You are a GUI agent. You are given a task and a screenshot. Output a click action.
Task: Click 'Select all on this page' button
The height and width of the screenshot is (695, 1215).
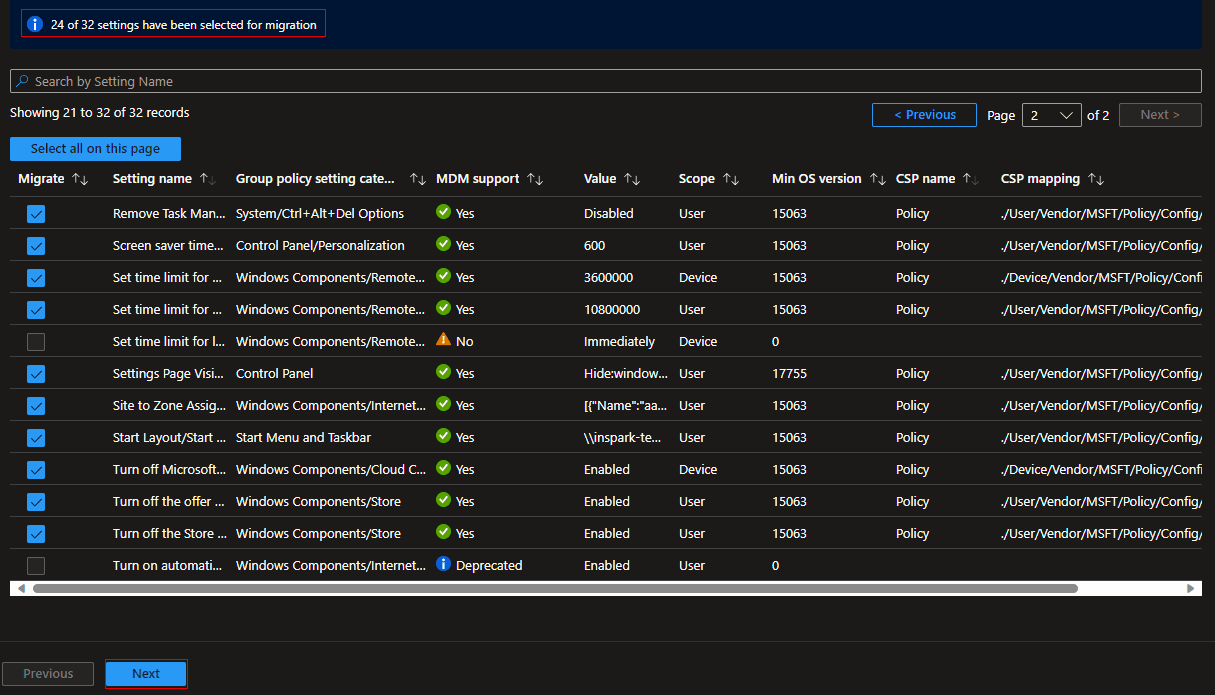[x=95, y=149]
